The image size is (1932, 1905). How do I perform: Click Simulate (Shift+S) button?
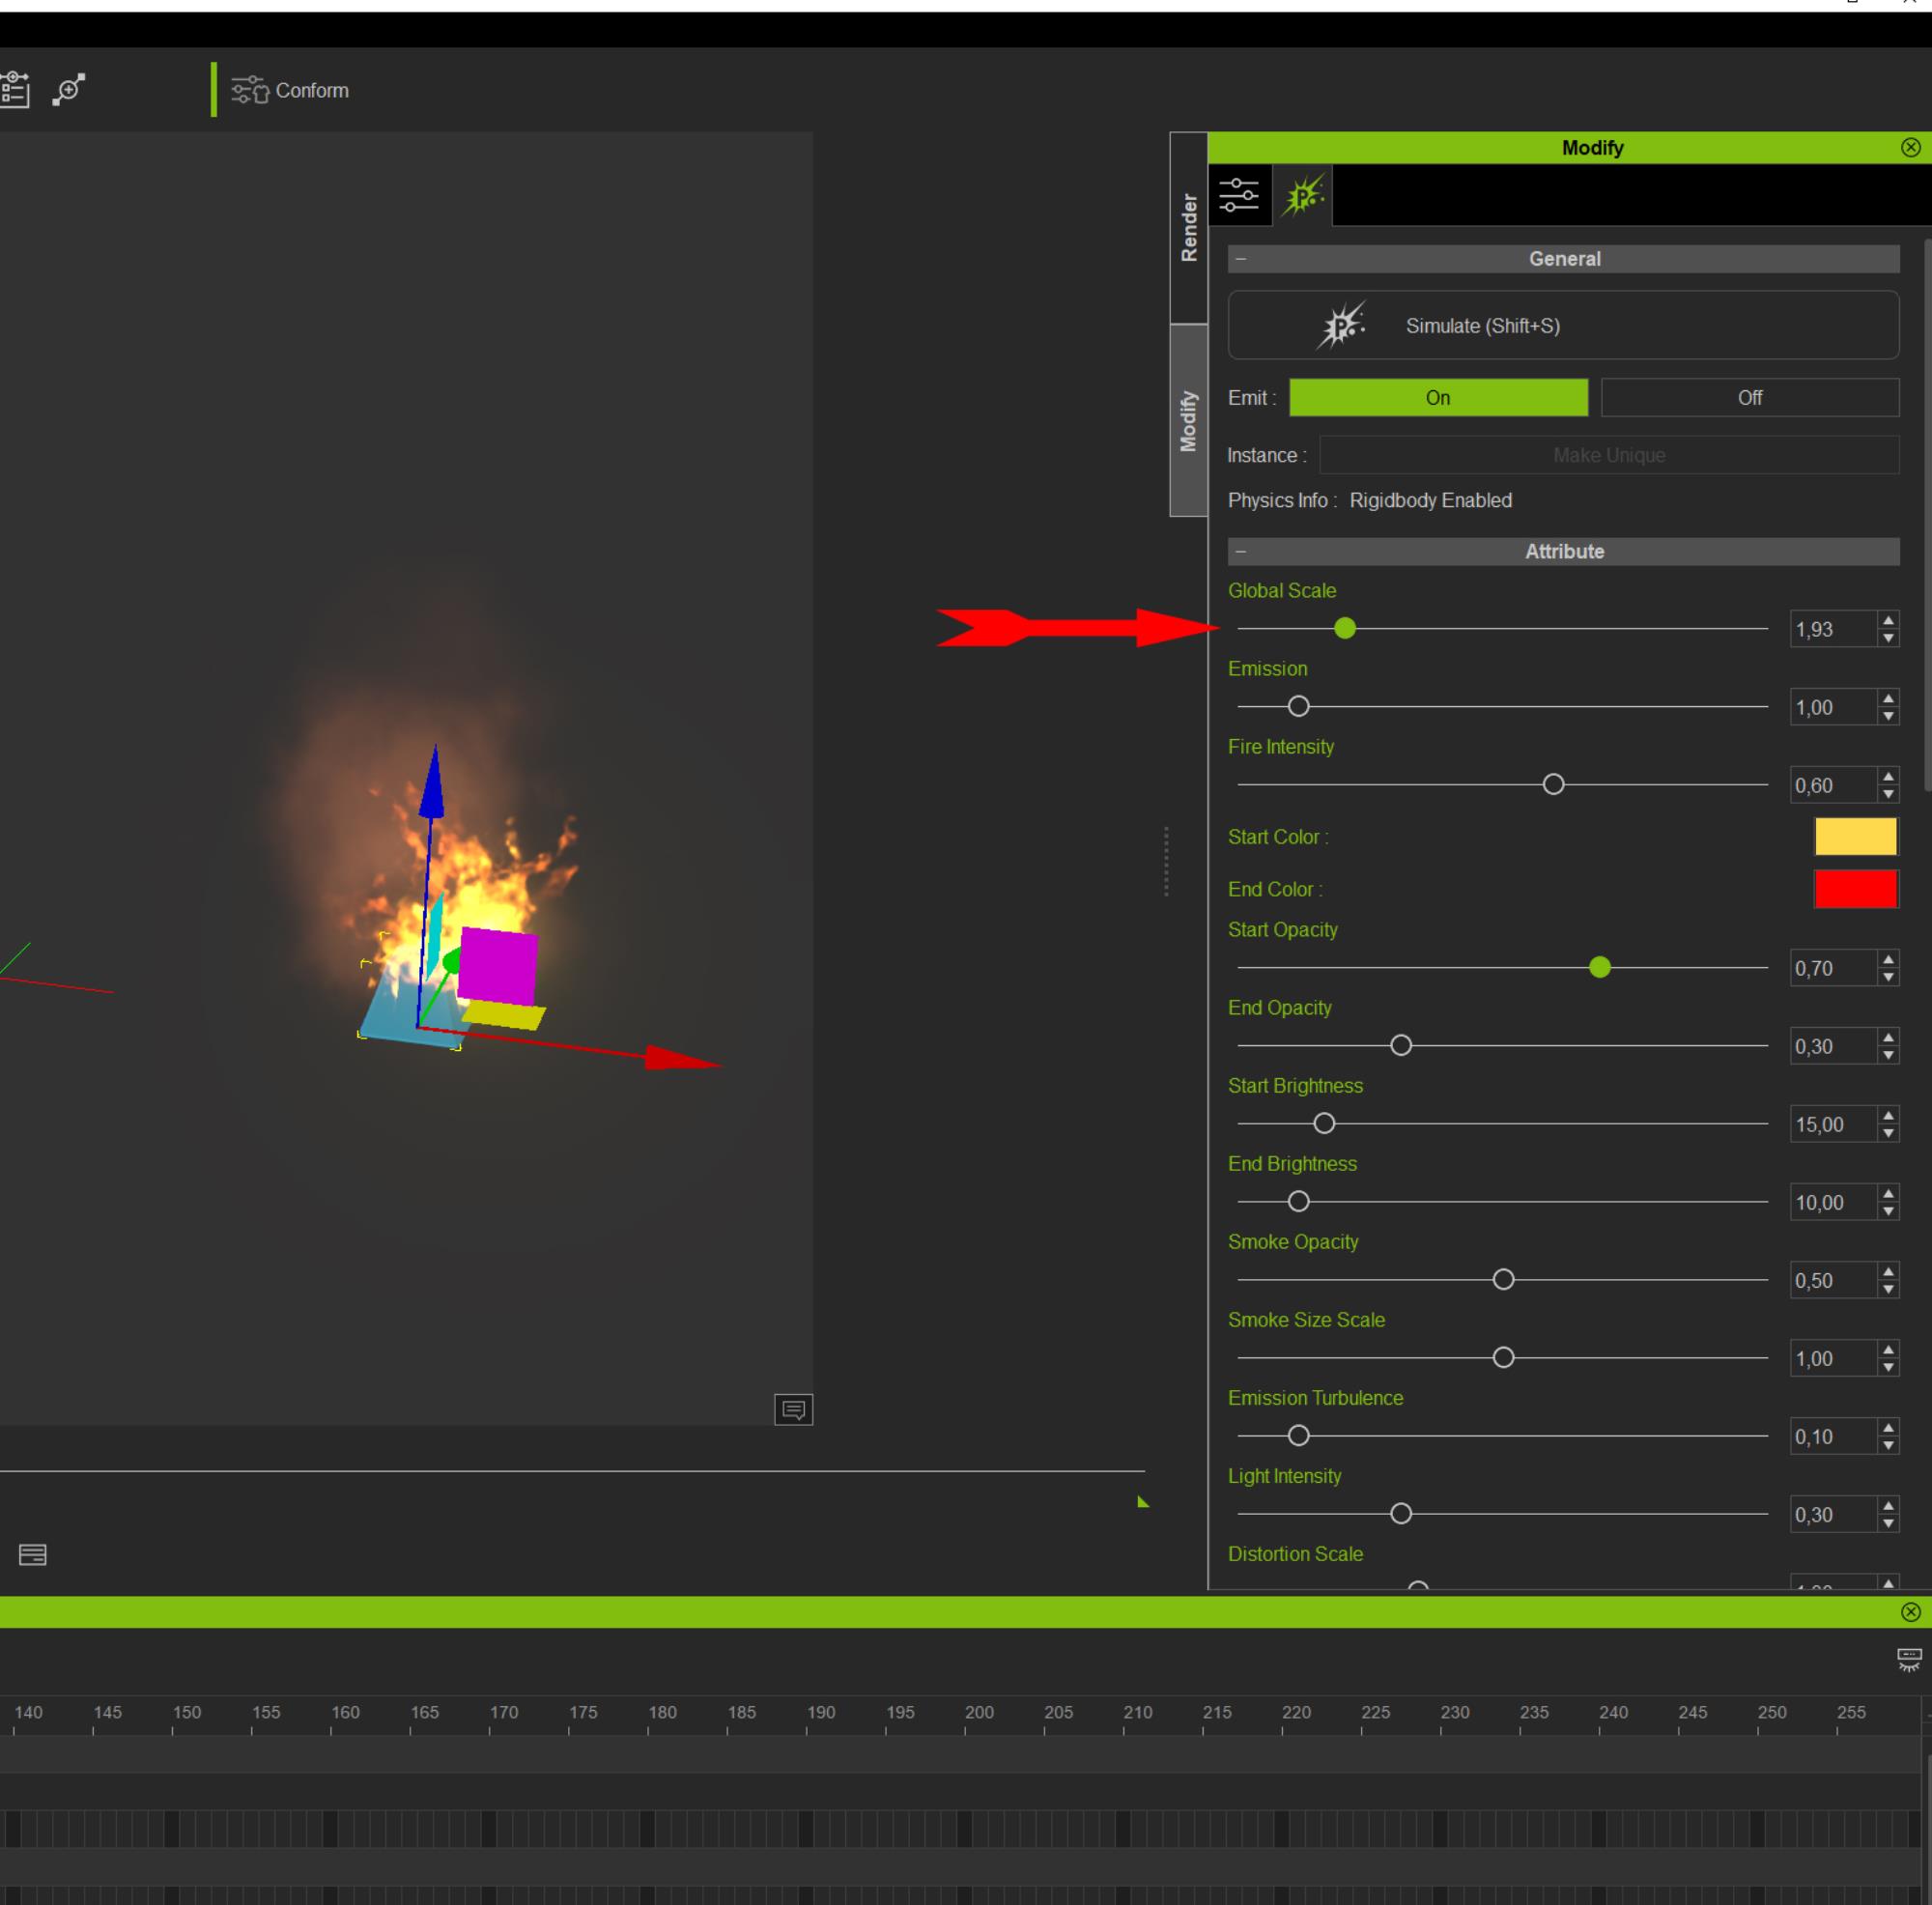click(x=1563, y=325)
